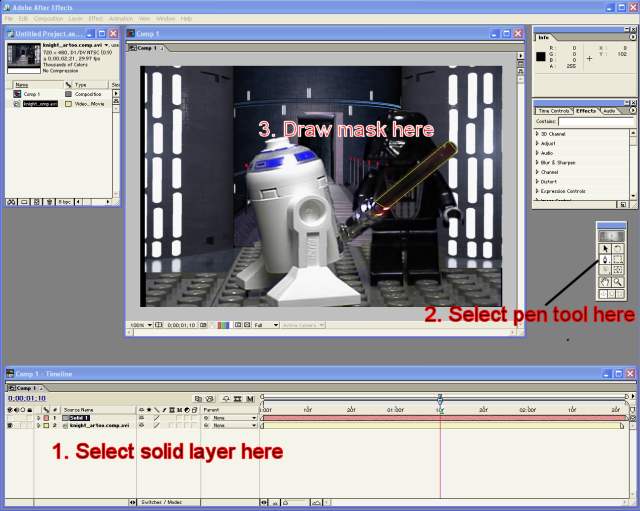Expand the Expression Controls effects category
Viewport: 640px width, 511px height.
click(x=538, y=191)
